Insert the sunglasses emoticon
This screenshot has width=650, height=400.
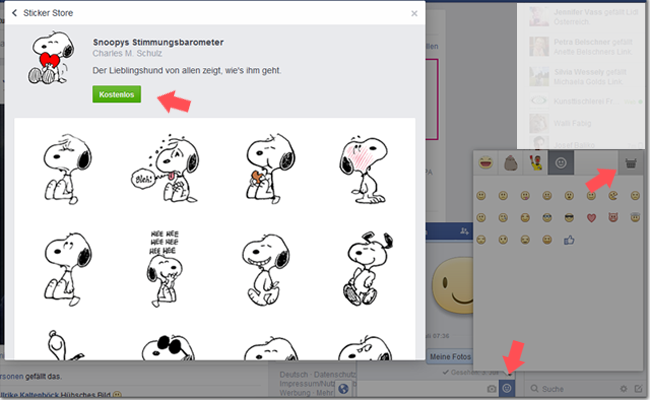point(569,218)
